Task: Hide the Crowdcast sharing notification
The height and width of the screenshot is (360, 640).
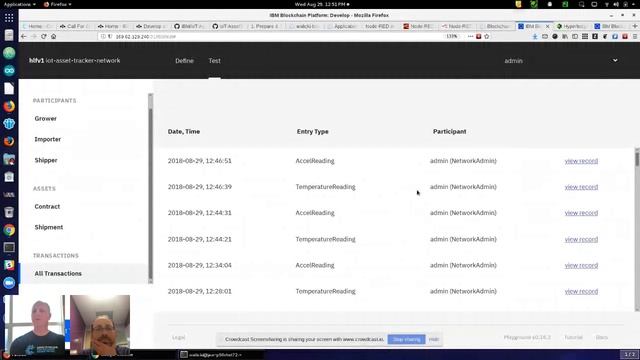Action: pyautogui.click(x=433, y=339)
